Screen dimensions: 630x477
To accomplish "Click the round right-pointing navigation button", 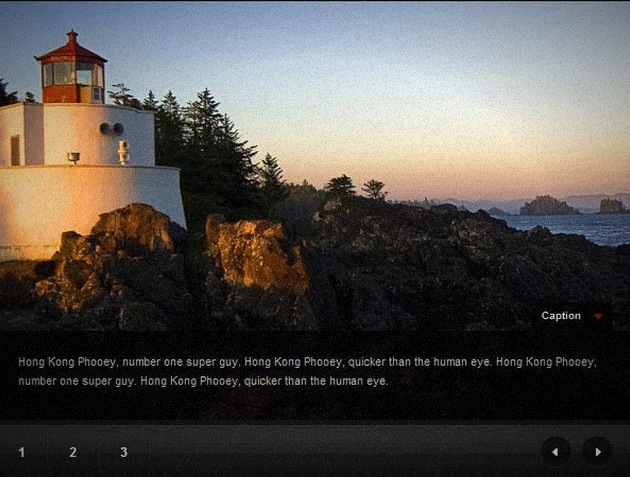I will (597, 452).
